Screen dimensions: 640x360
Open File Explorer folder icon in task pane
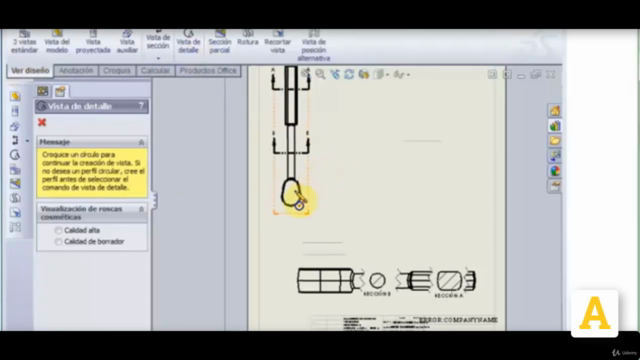pyautogui.click(x=555, y=141)
